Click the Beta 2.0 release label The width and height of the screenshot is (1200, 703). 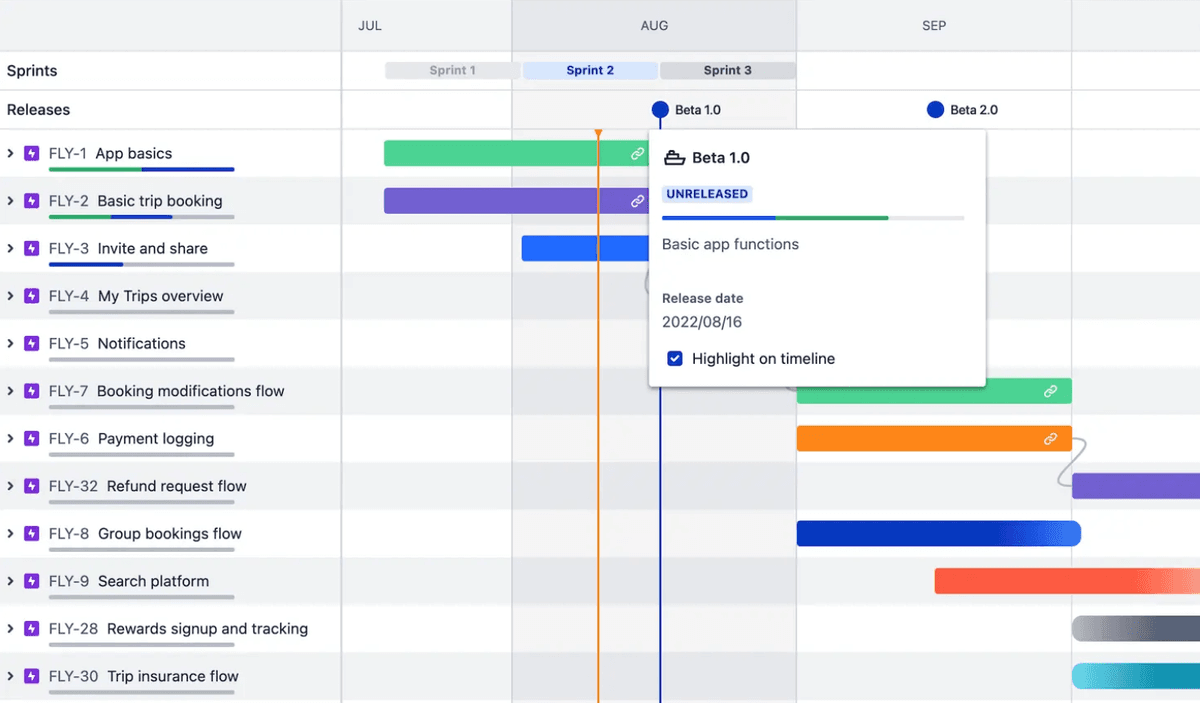974,110
